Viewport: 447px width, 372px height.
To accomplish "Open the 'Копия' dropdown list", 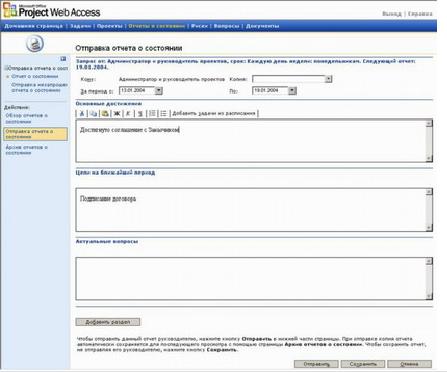I will 328,79.
